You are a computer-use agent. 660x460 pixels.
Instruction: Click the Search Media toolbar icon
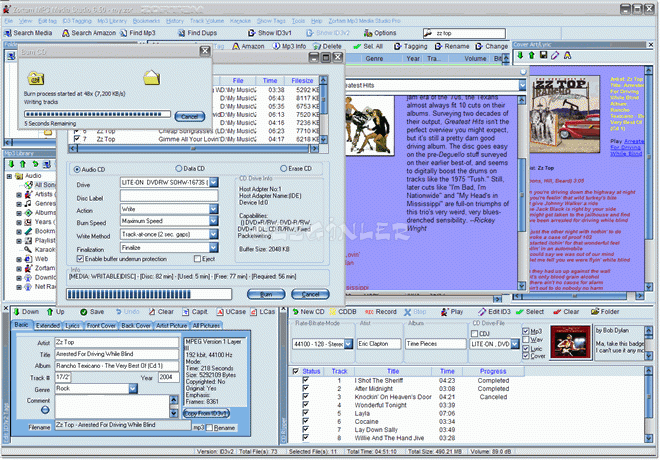(x=8, y=33)
